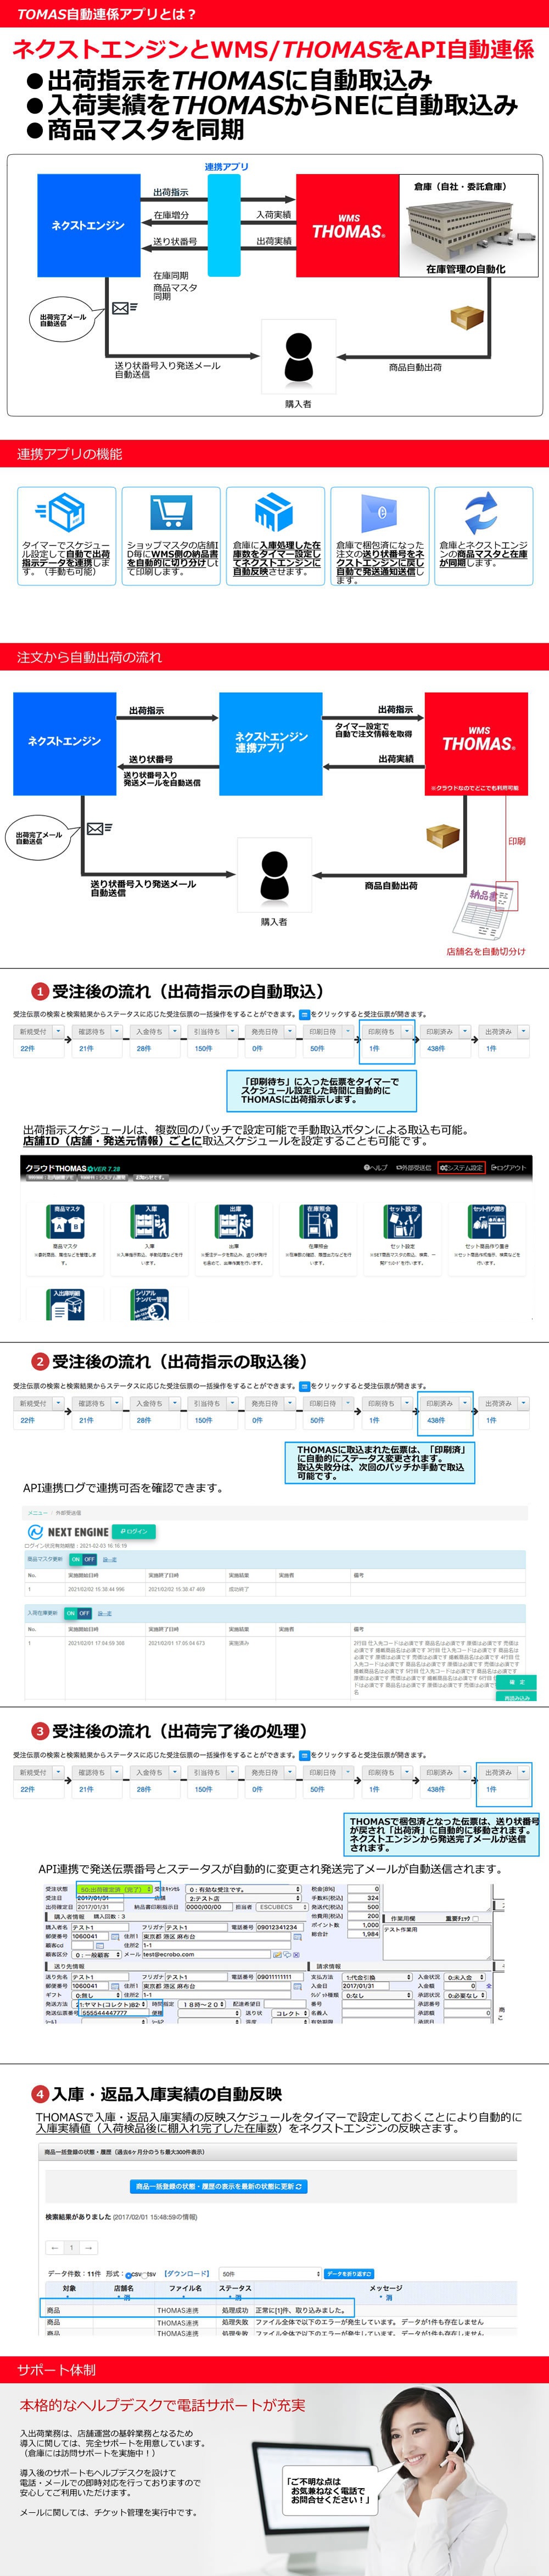Open the 発送方法 dropdown showing ヤマト
This screenshot has height=2576, width=549.
110,2004
